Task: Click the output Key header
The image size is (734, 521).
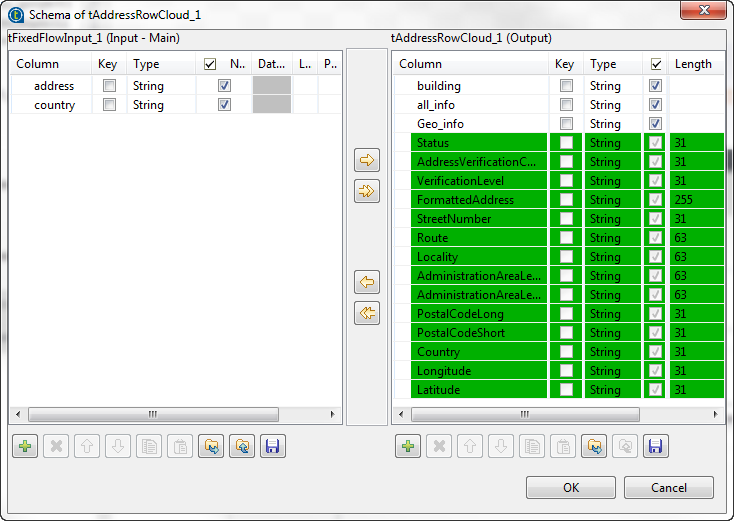Action: (565, 64)
